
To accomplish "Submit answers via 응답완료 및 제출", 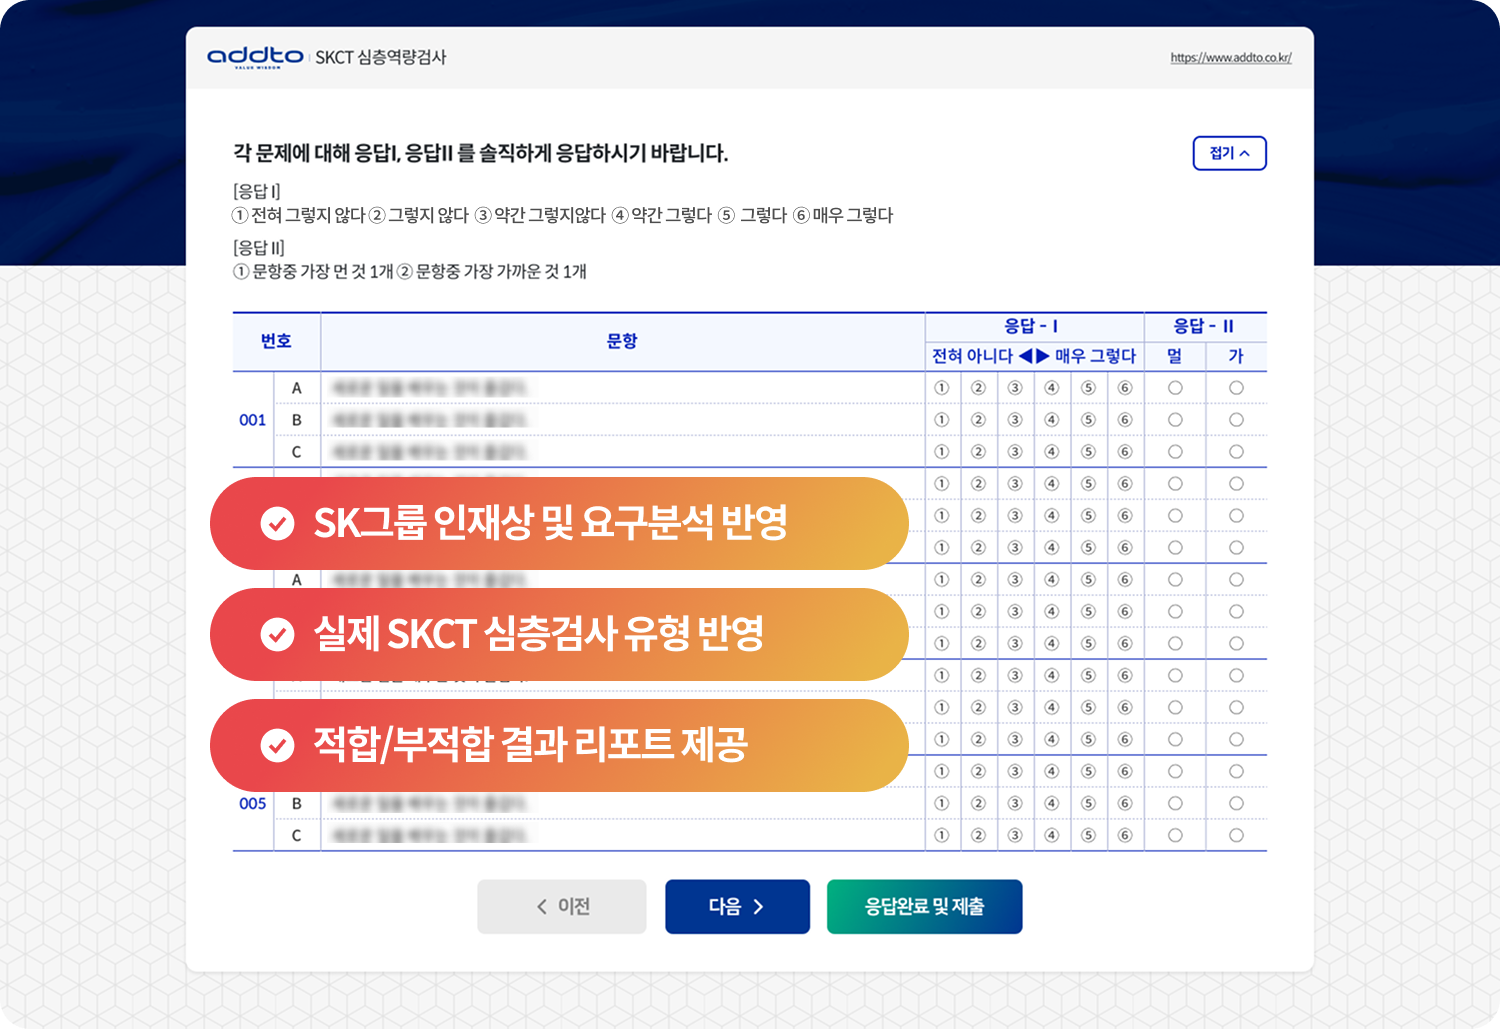I will pyautogui.click(x=924, y=906).
